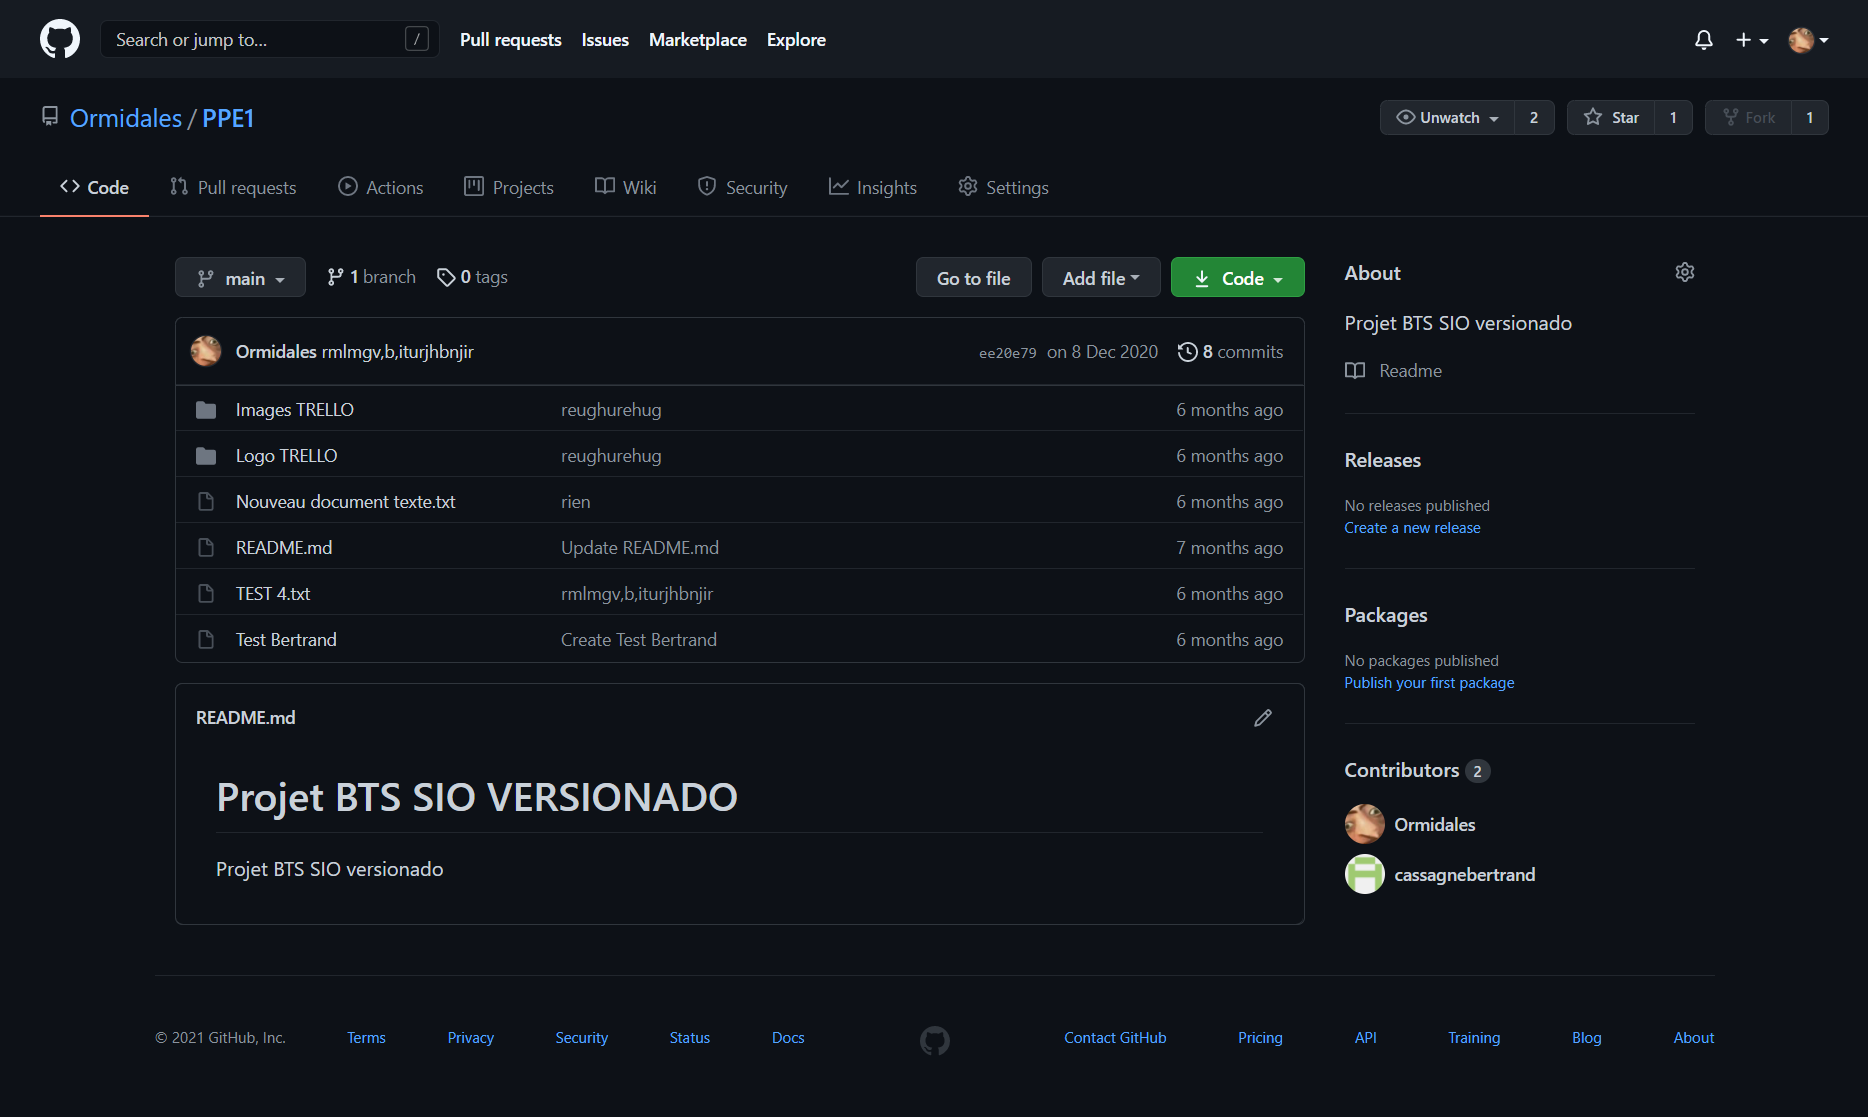Open the notifications bell
Image resolution: width=1868 pixels, height=1117 pixels.
click(x=1704, y=40)
